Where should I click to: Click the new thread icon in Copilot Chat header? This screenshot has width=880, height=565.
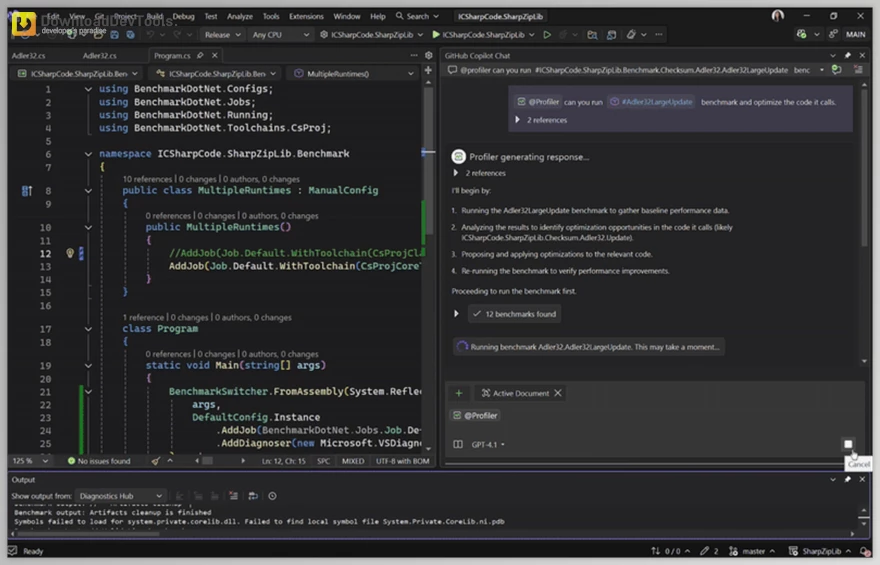836,70
